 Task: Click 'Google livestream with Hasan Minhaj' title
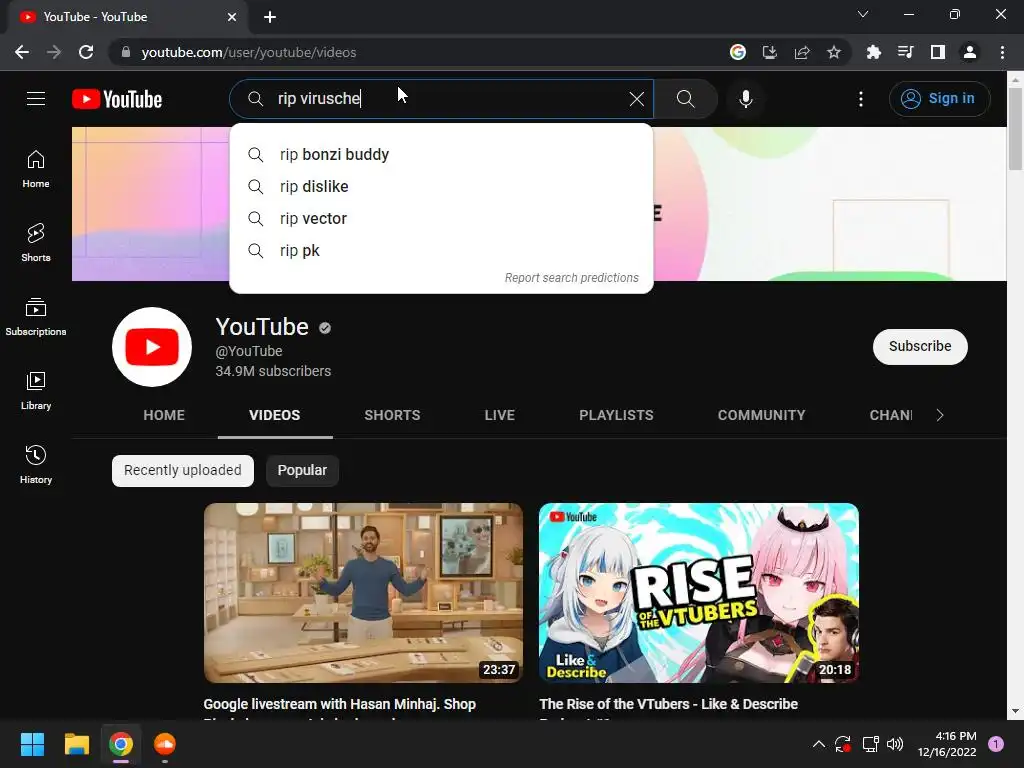(x=340, y=704)
